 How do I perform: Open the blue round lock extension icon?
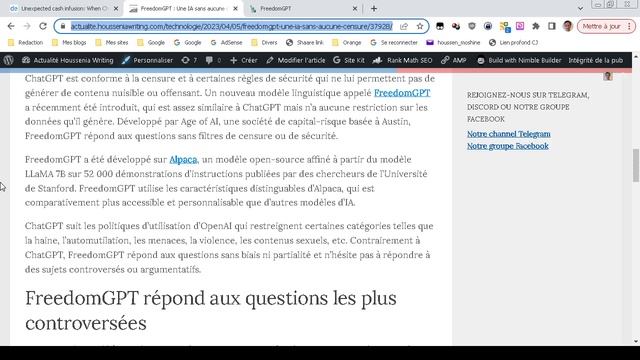pos(488,26)
